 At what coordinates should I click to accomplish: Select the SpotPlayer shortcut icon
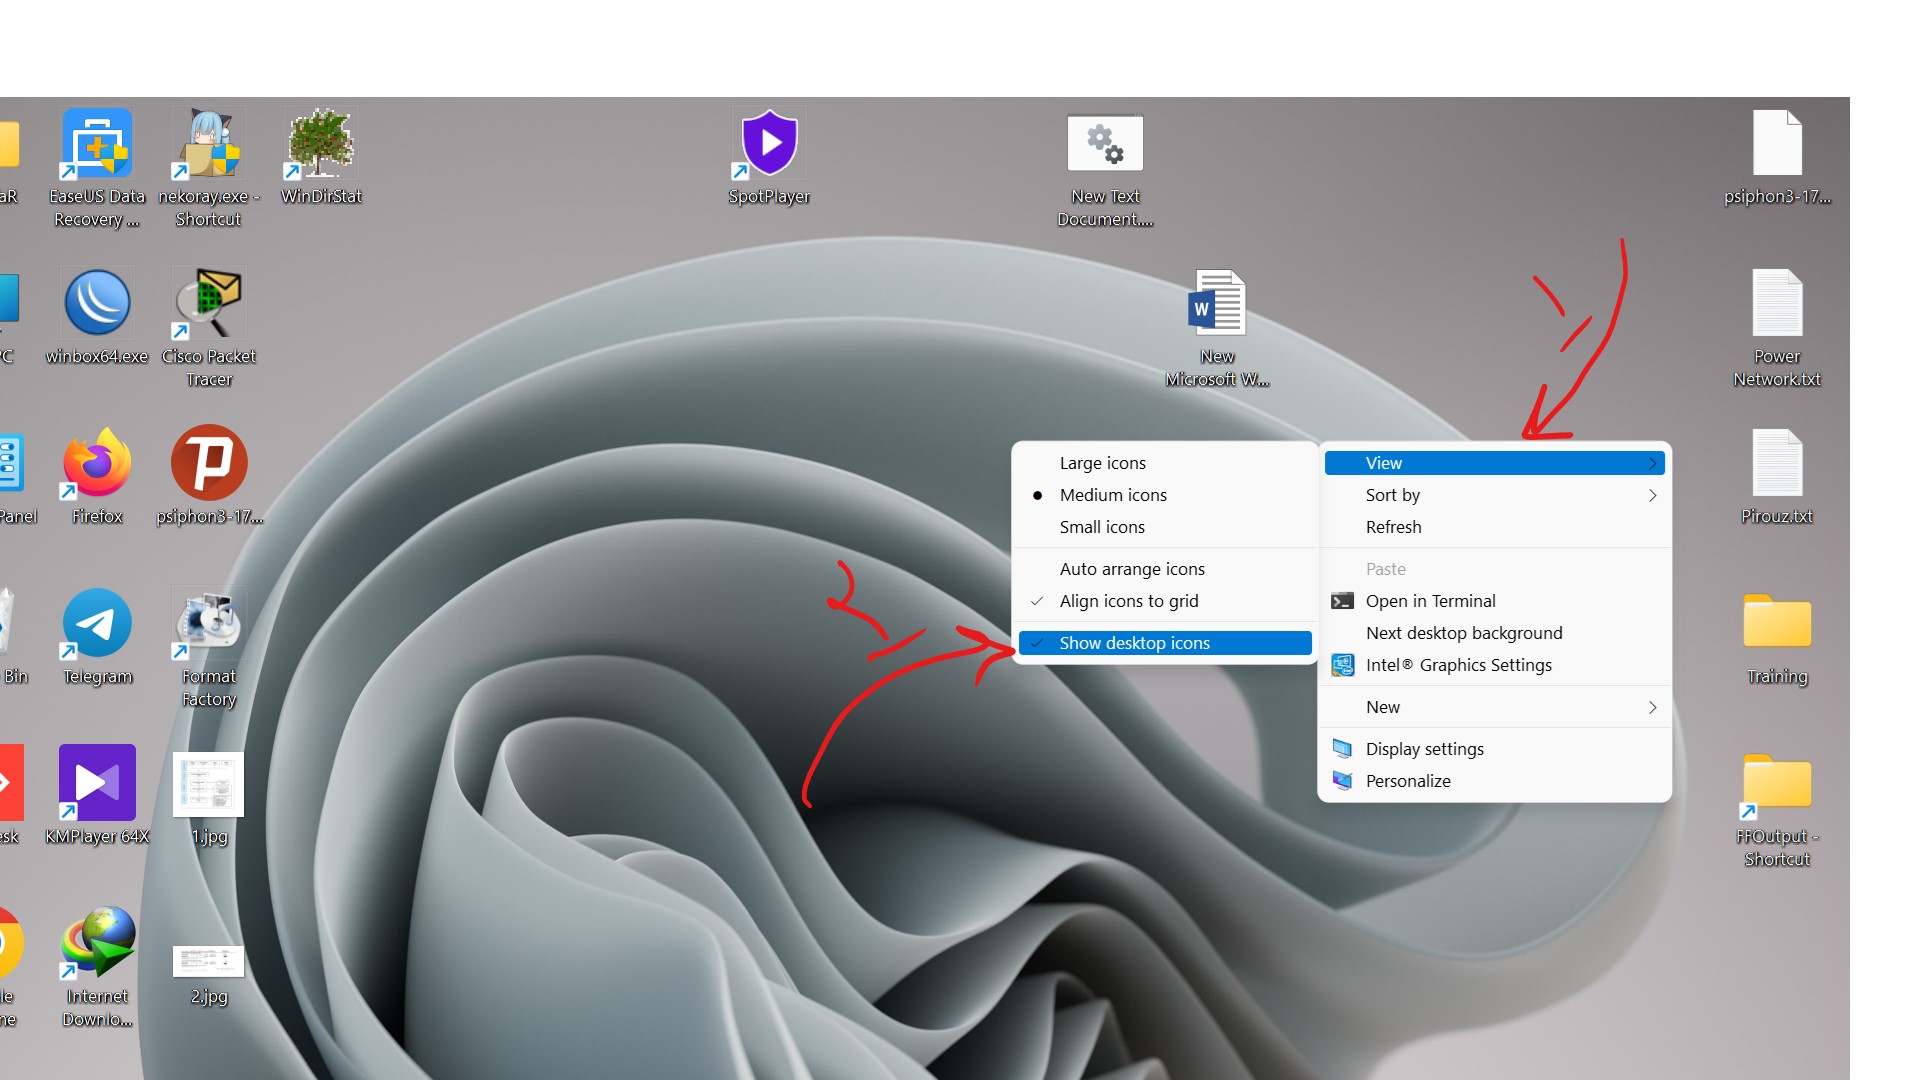tap(769, 144)
